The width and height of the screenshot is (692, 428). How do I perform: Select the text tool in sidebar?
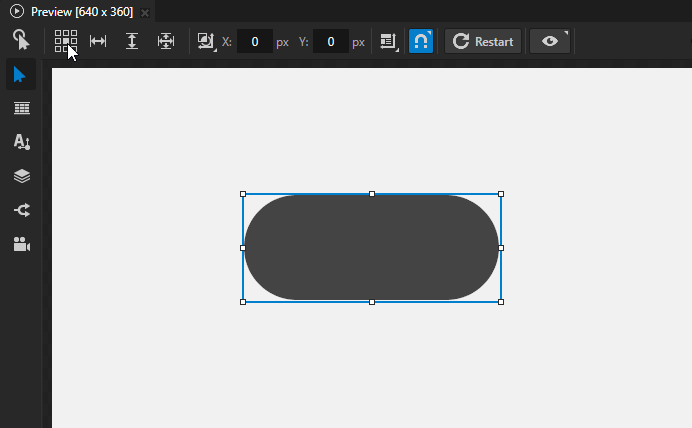click(x=21, y=142)
